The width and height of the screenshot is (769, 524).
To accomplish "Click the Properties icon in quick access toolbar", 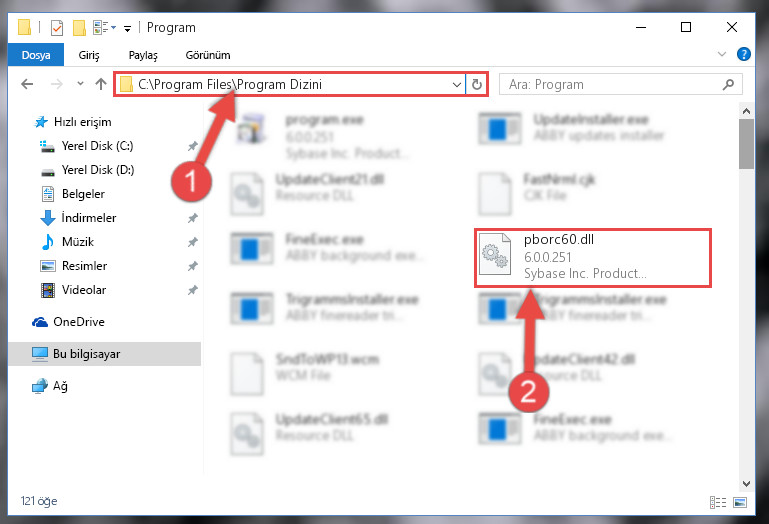I will 57,27.
